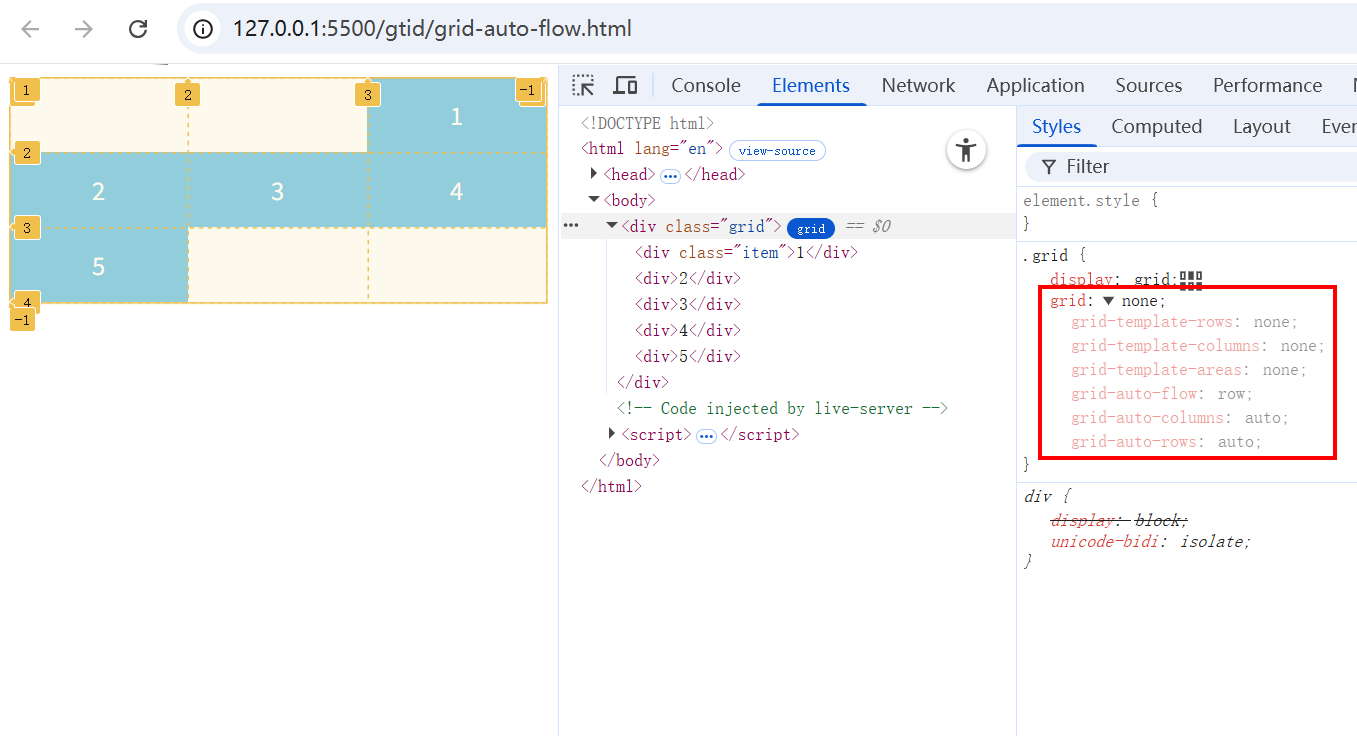Click the DOCTYPE html line
Viewport: 1357px width, 736px height.
648,123
